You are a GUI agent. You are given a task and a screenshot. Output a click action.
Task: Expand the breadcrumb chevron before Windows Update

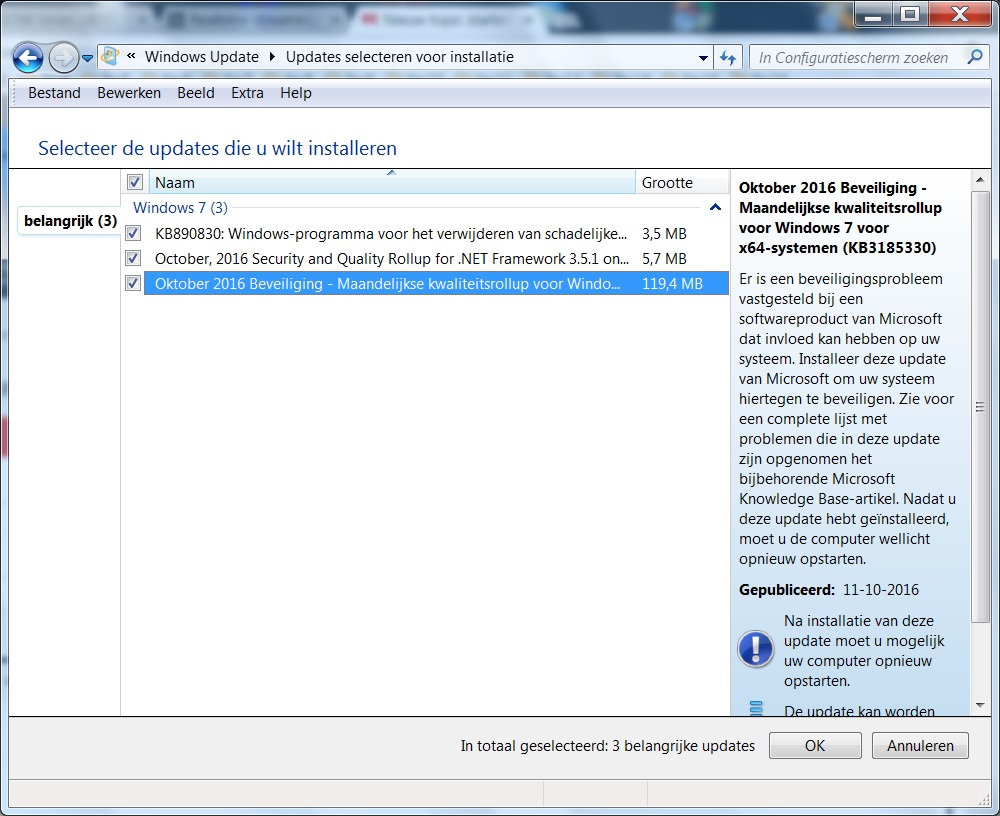pyautogui.click(x=131, y=56)
